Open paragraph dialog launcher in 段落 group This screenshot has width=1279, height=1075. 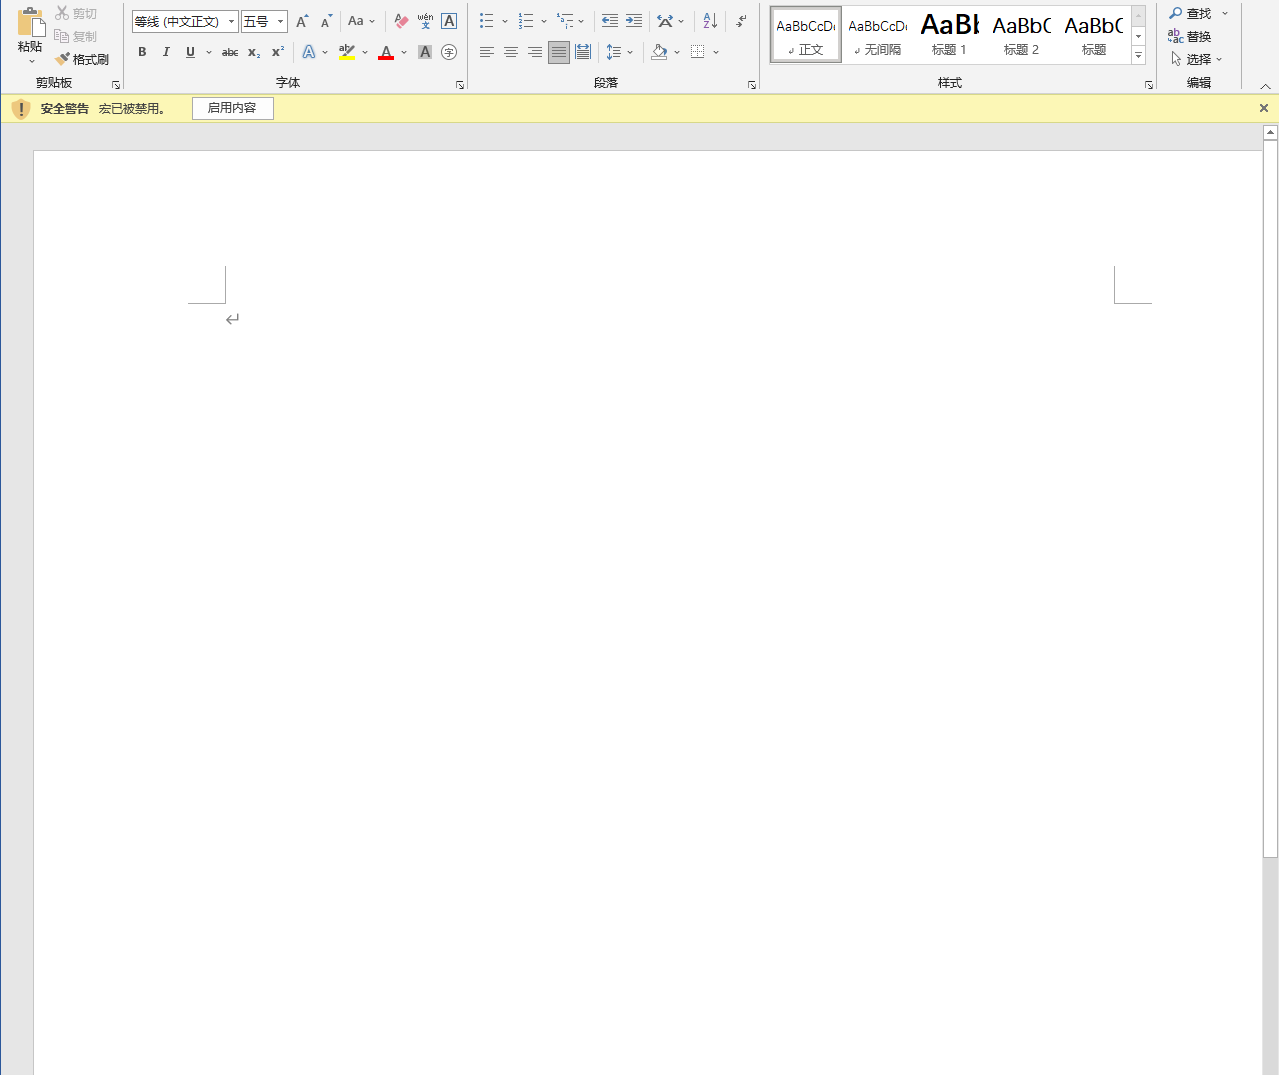[752, 85]
